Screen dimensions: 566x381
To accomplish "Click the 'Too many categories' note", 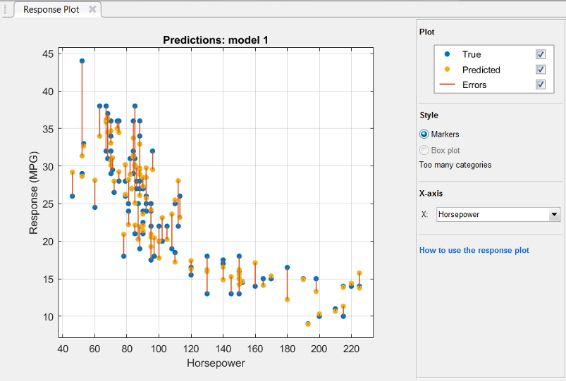I will coord(455,165).
